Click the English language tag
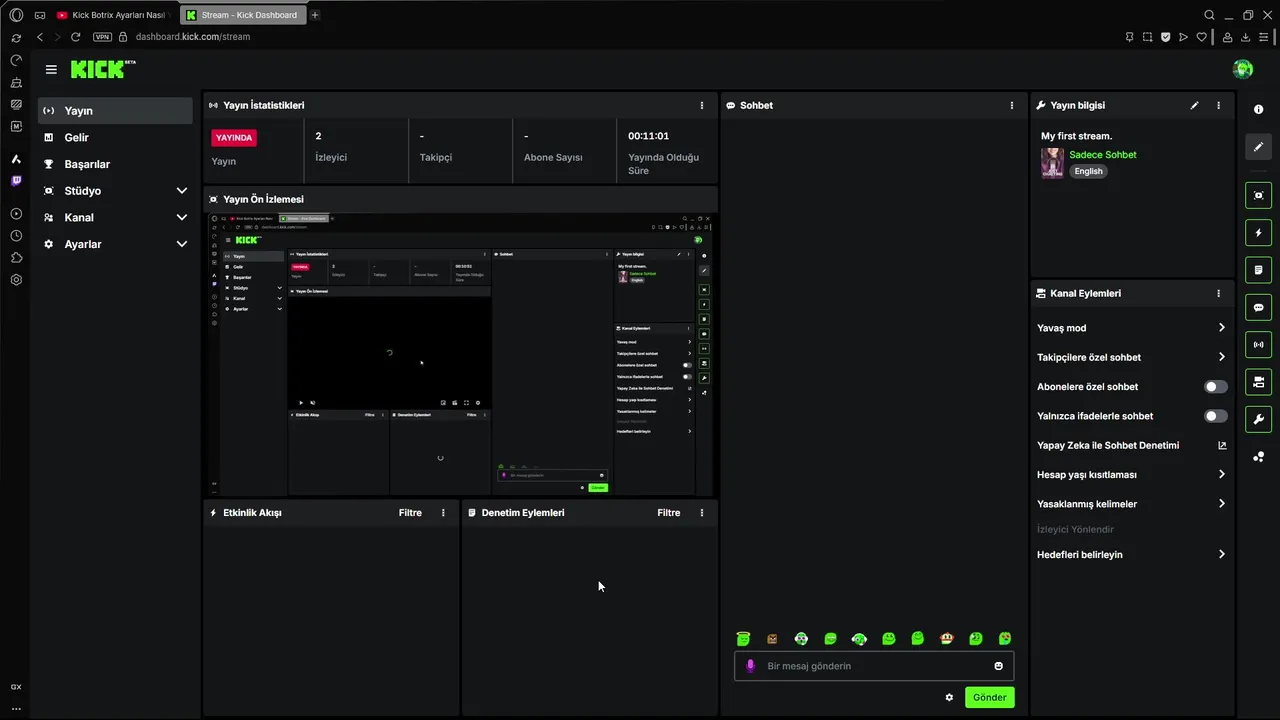 point(1088,171)
